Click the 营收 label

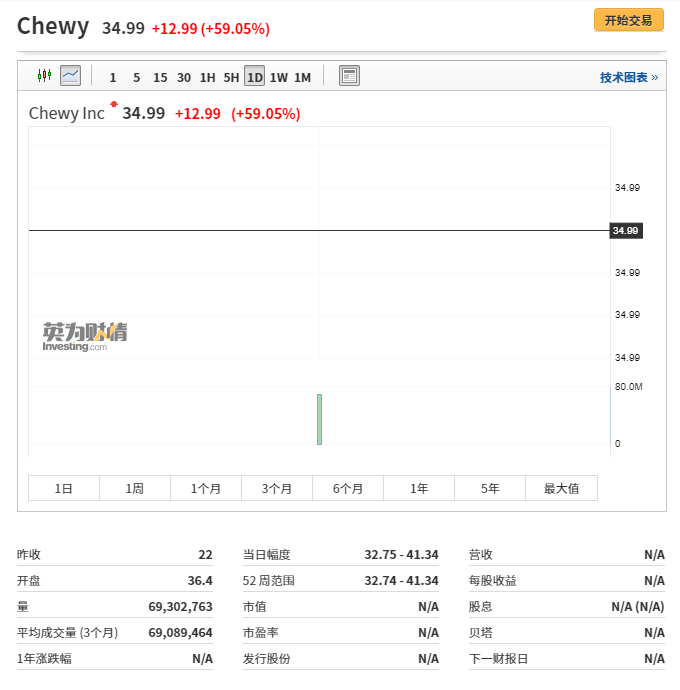pyautogui.click(x=481, y=554)
